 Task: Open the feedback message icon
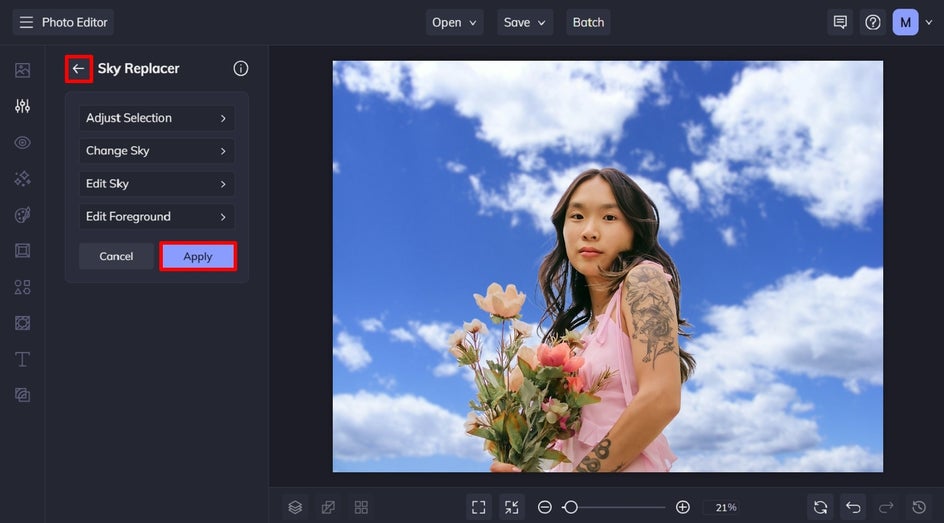[x=840, y=22]
